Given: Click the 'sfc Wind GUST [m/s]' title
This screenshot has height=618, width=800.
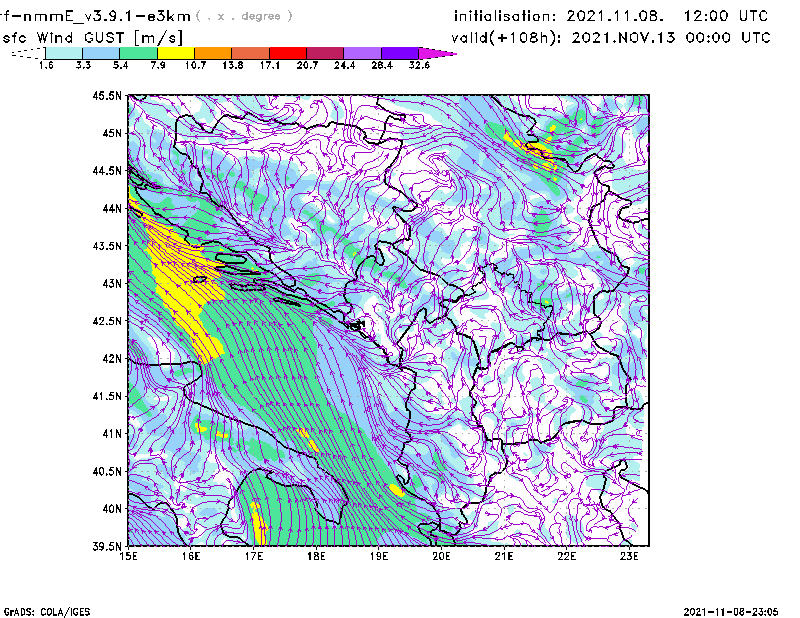Looking at the screenshot, I should [x=92, y=38].
